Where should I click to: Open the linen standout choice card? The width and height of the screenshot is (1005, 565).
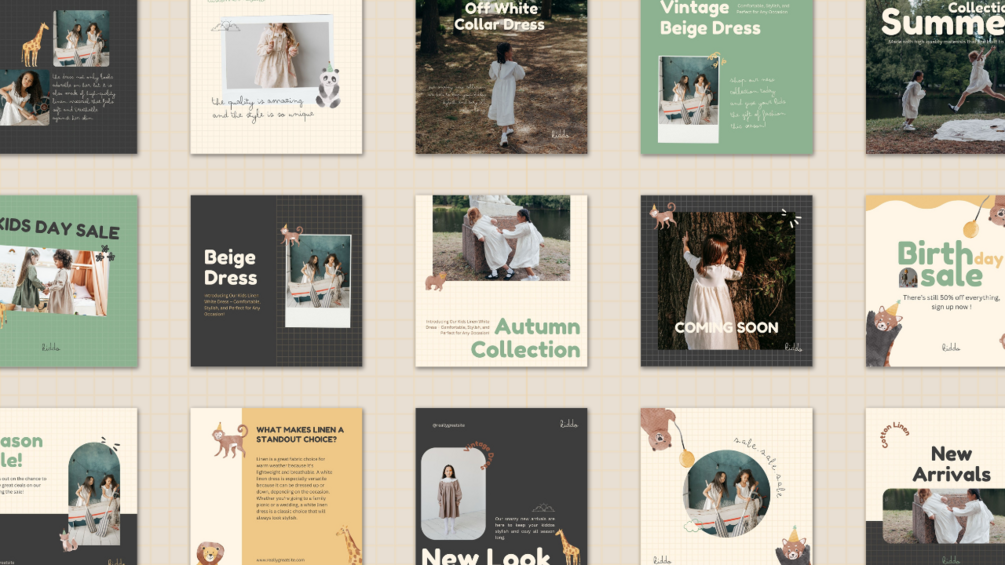276,486
